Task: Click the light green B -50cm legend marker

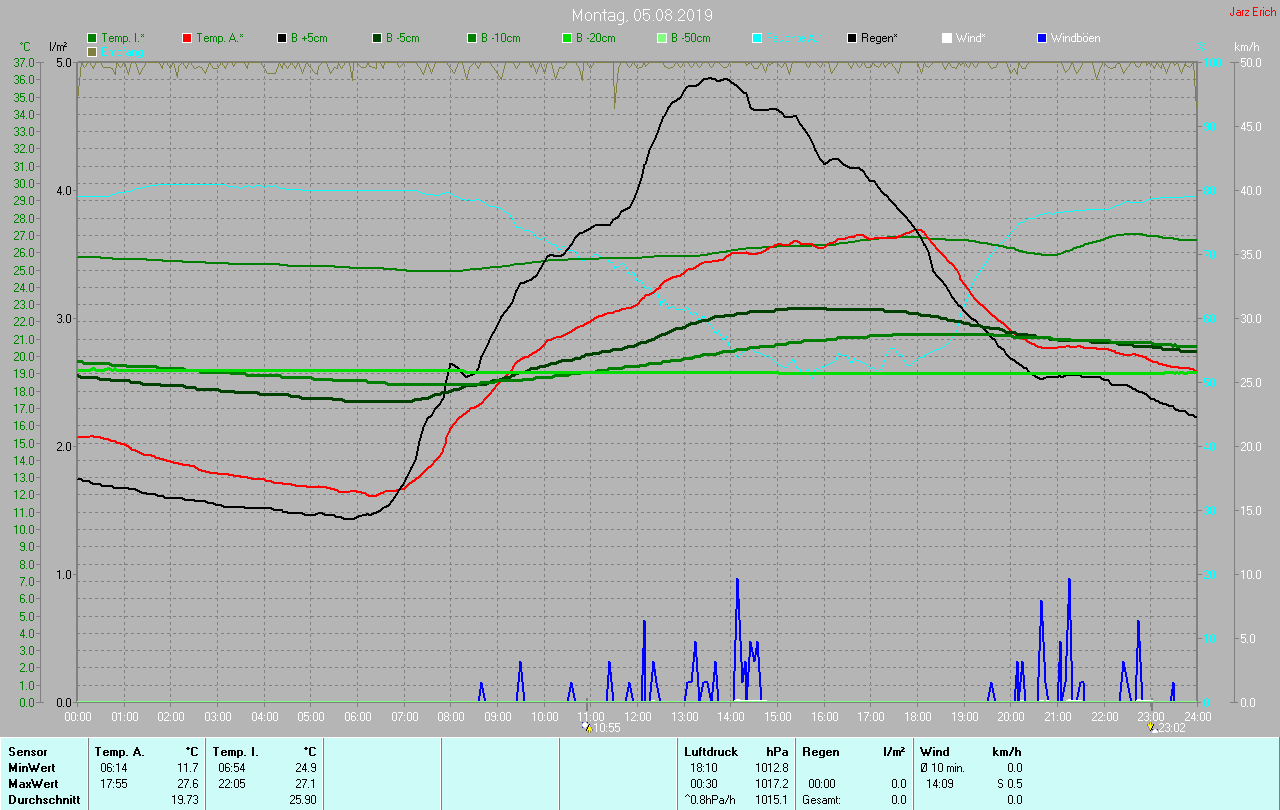Action: pyautogui.click(x=662, y=38)
